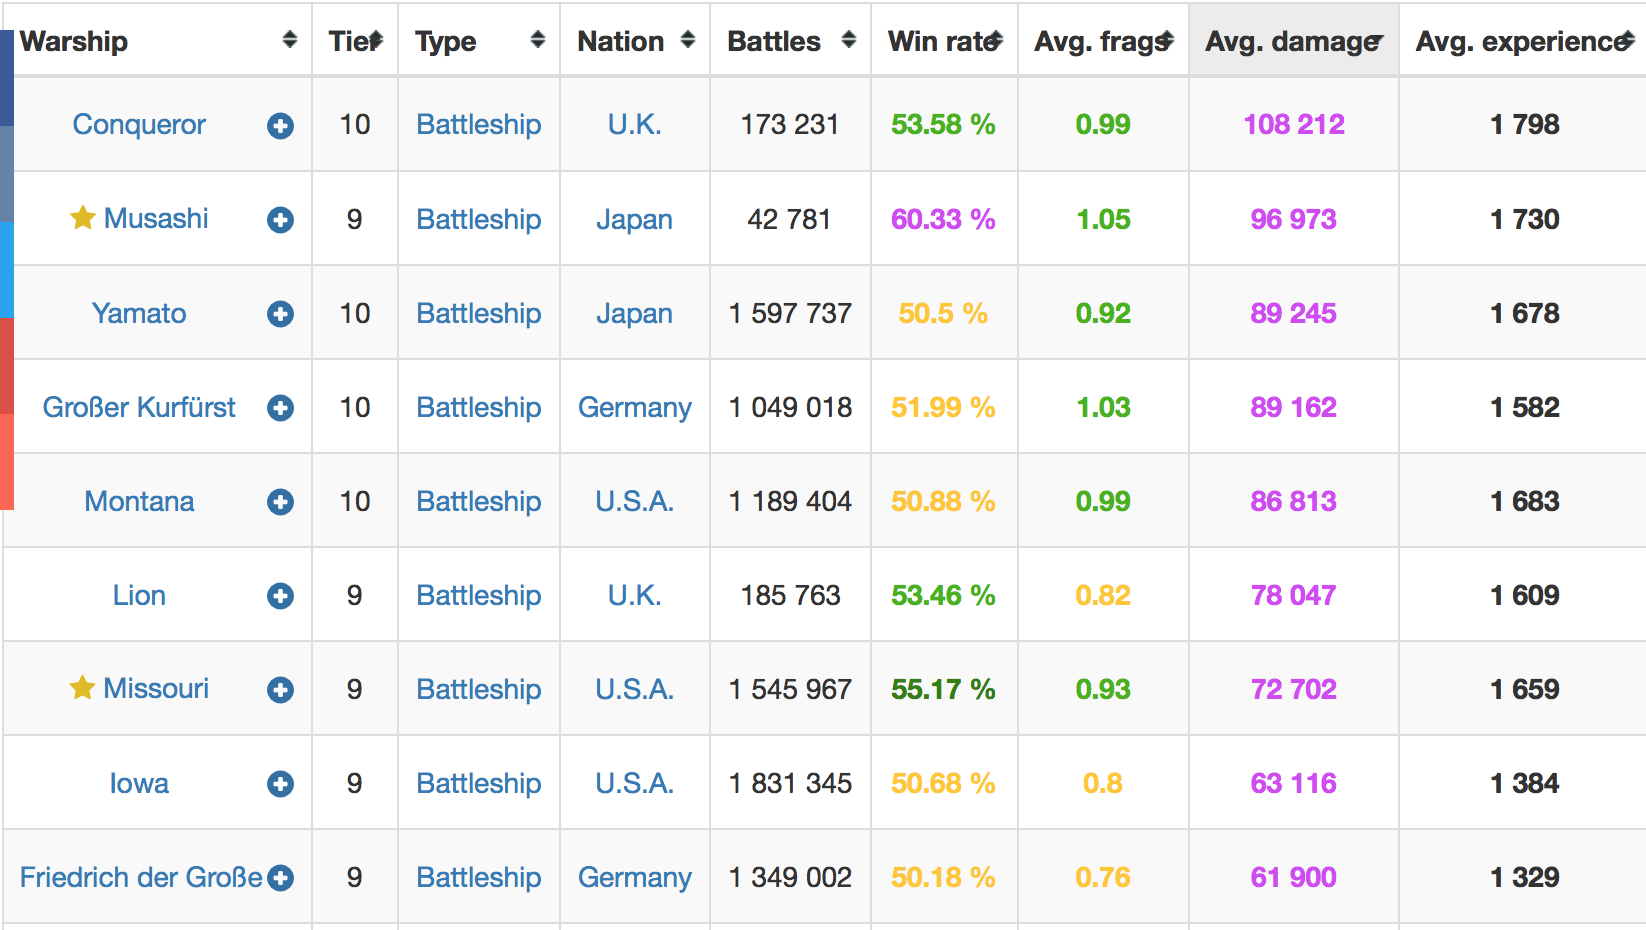
Task: Click the plus icon beside Missouri
Action: click(x=280, y=690)
